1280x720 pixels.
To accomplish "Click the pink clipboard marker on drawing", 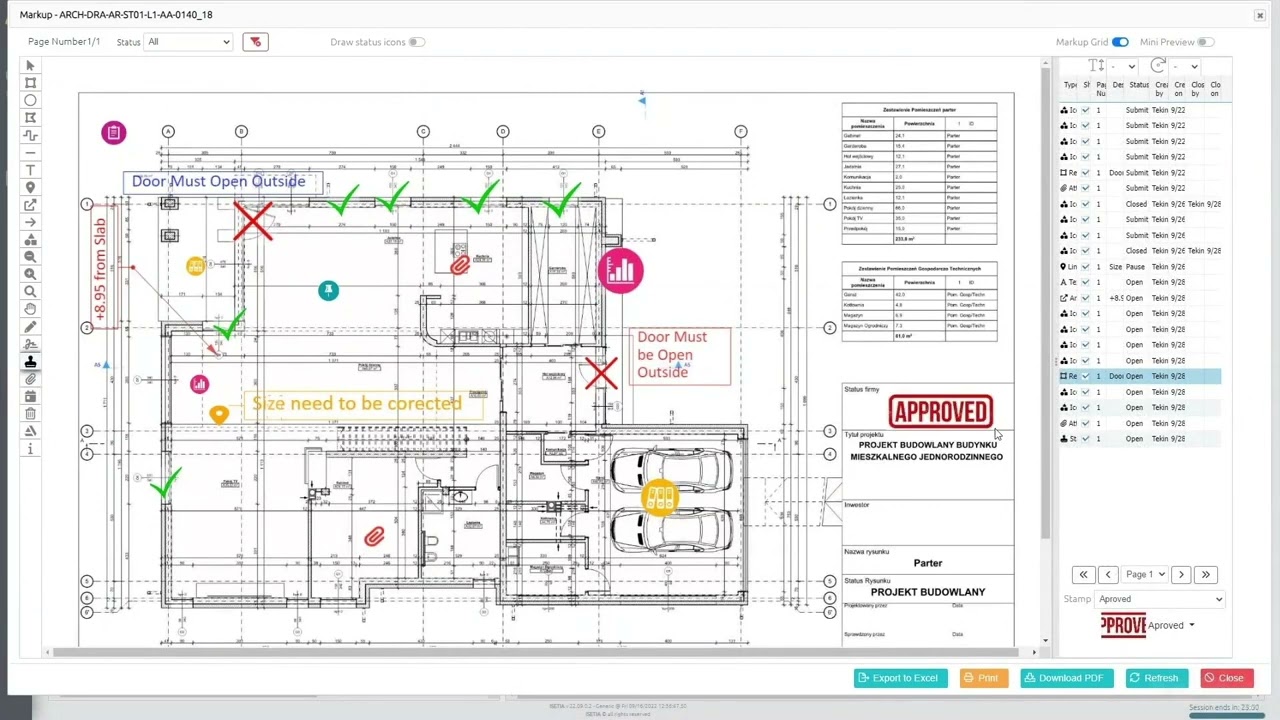I will coord(114,133).
